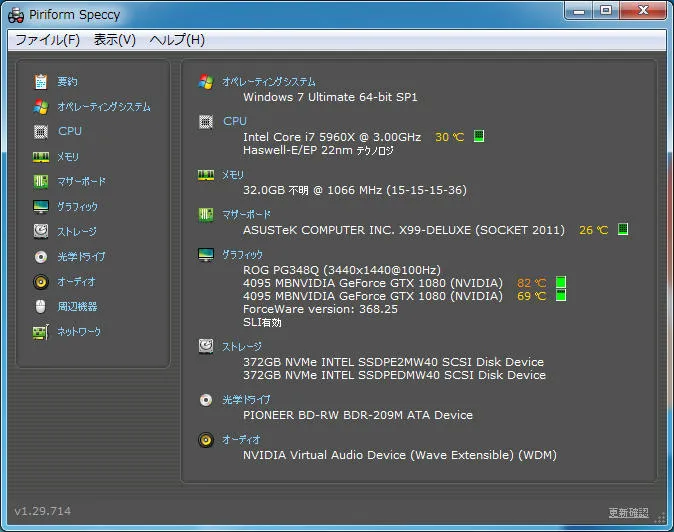This screenshot has width=674, height=532.
Task: Click the CPU chip icon in sidebar
Action: click(x=41, y=131)
